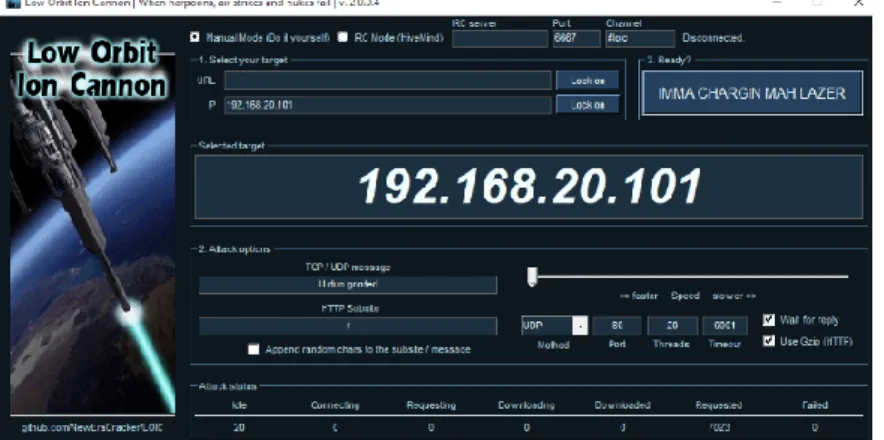Click the IP field showing 192.168.20.101
Image resolution: width=884 pixels, height=440 pixels.
[388, 105]
